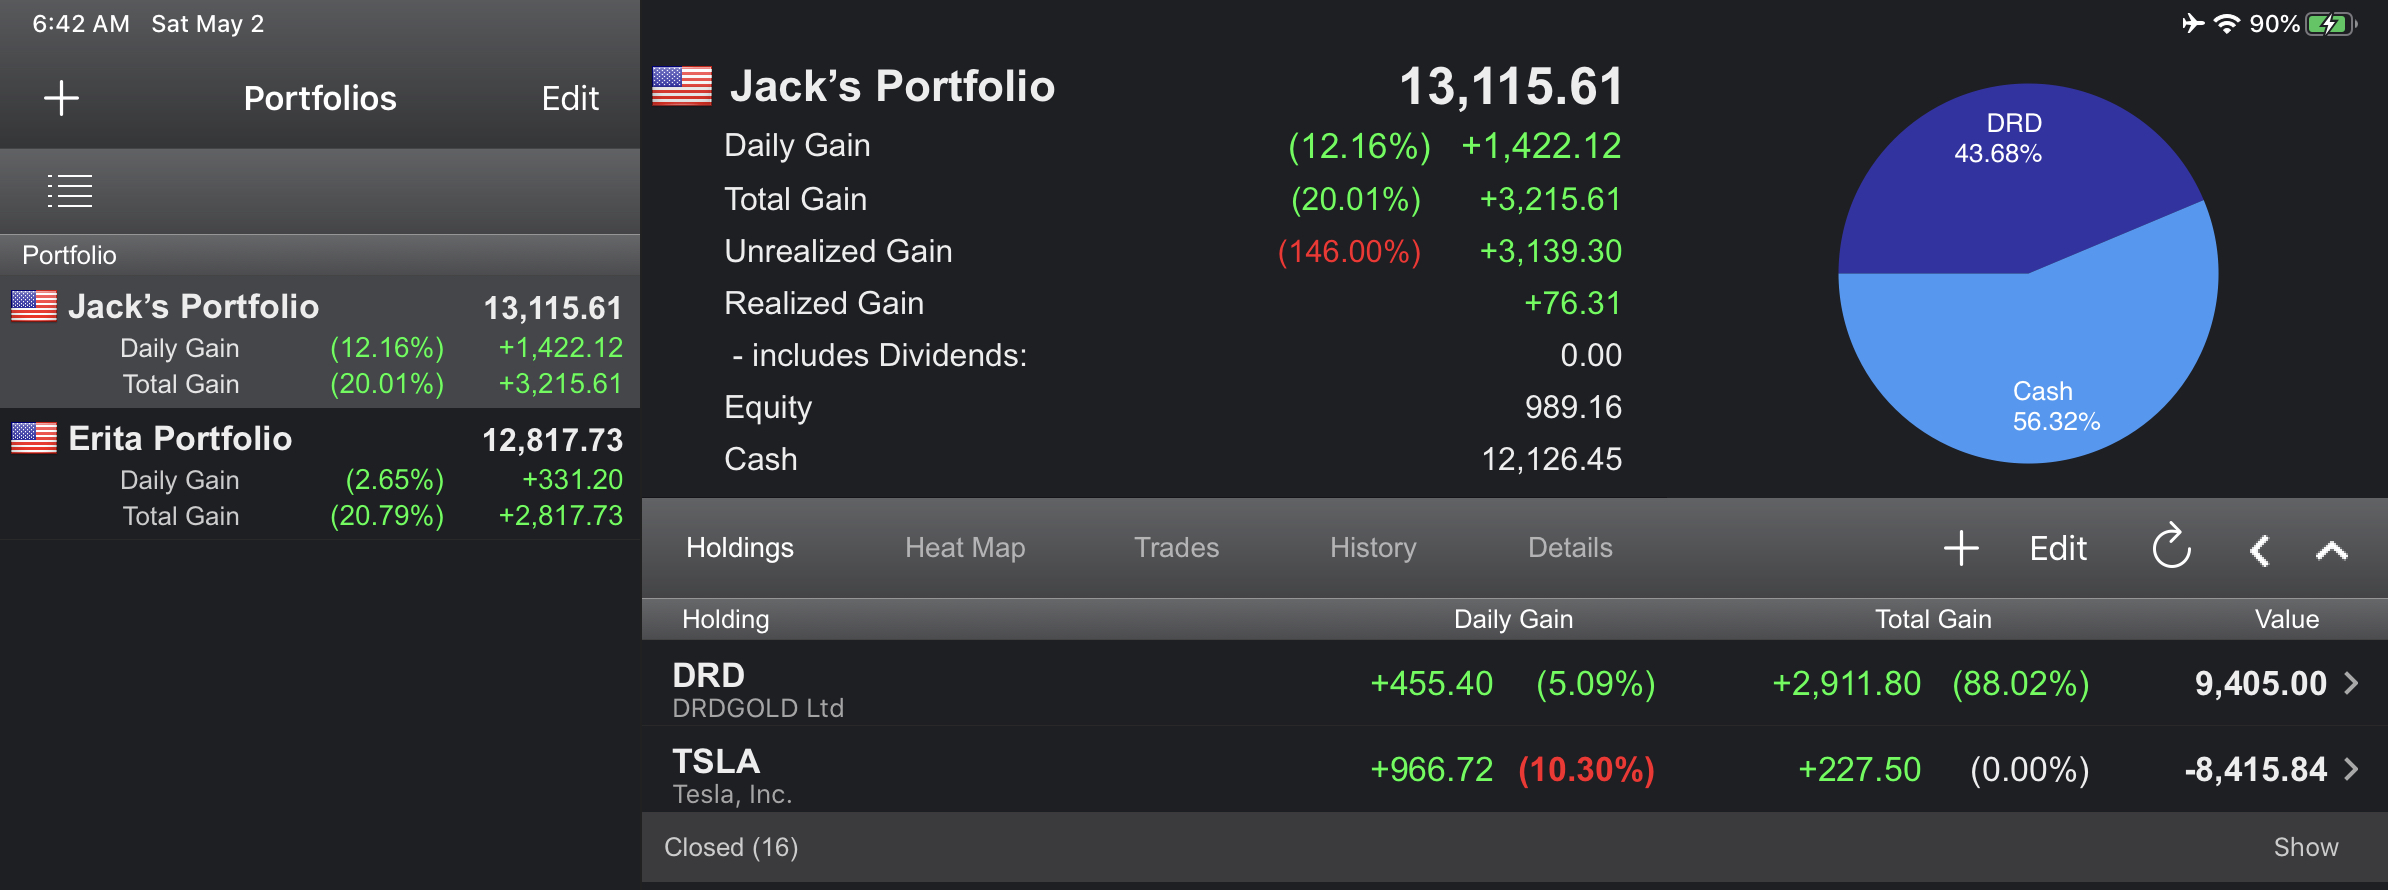Image resolution: width=2388 pixels, height=890 pixels.
Task: Tap the US flag beside Jack's Portfolio header
Action: pos(682,86)
